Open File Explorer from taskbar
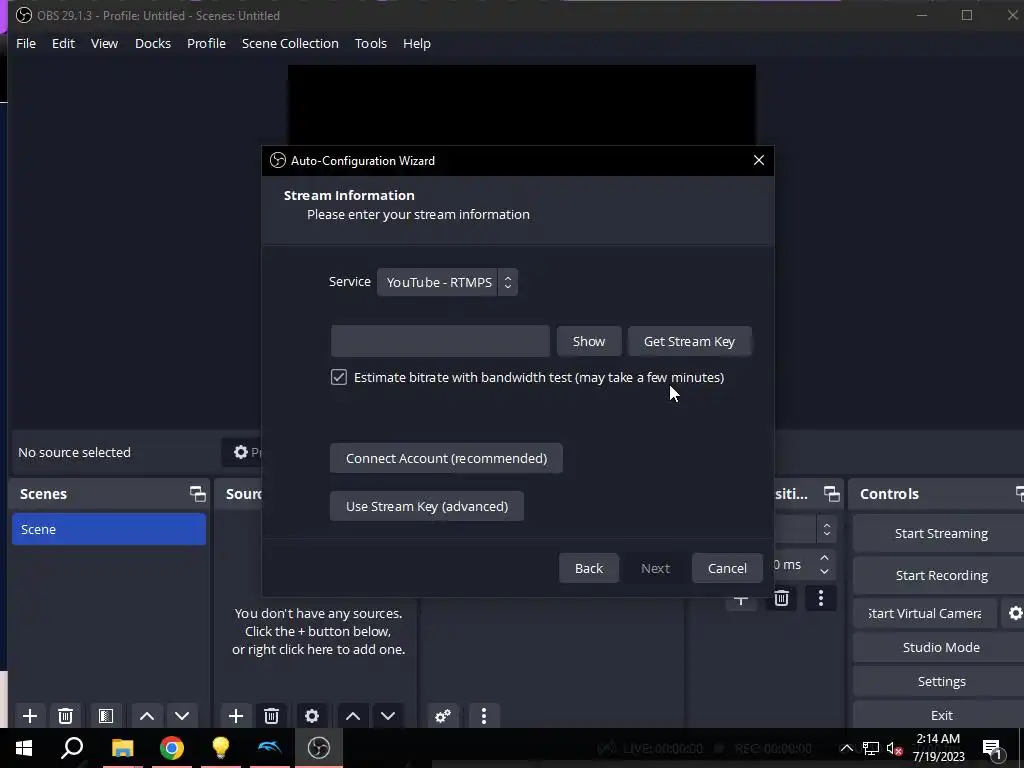The height and width of the screenshot is (768, 1024). tap(122, 748)
